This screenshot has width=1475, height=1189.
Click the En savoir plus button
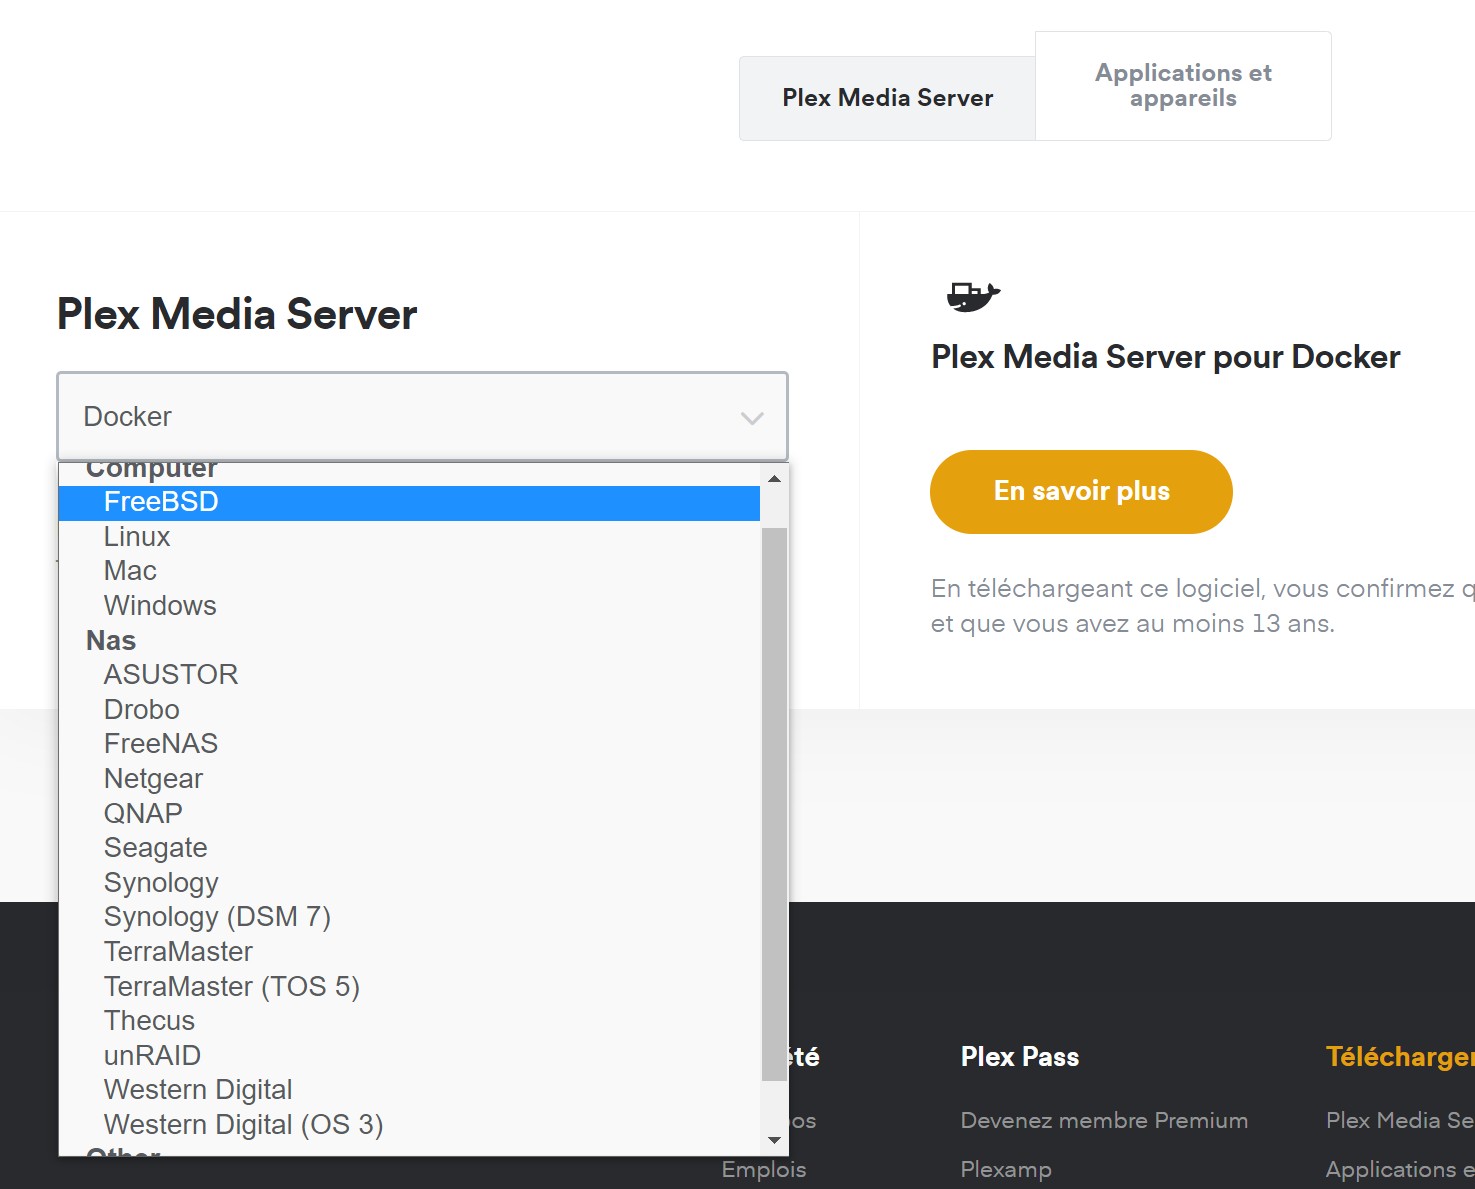point(1081,492)
